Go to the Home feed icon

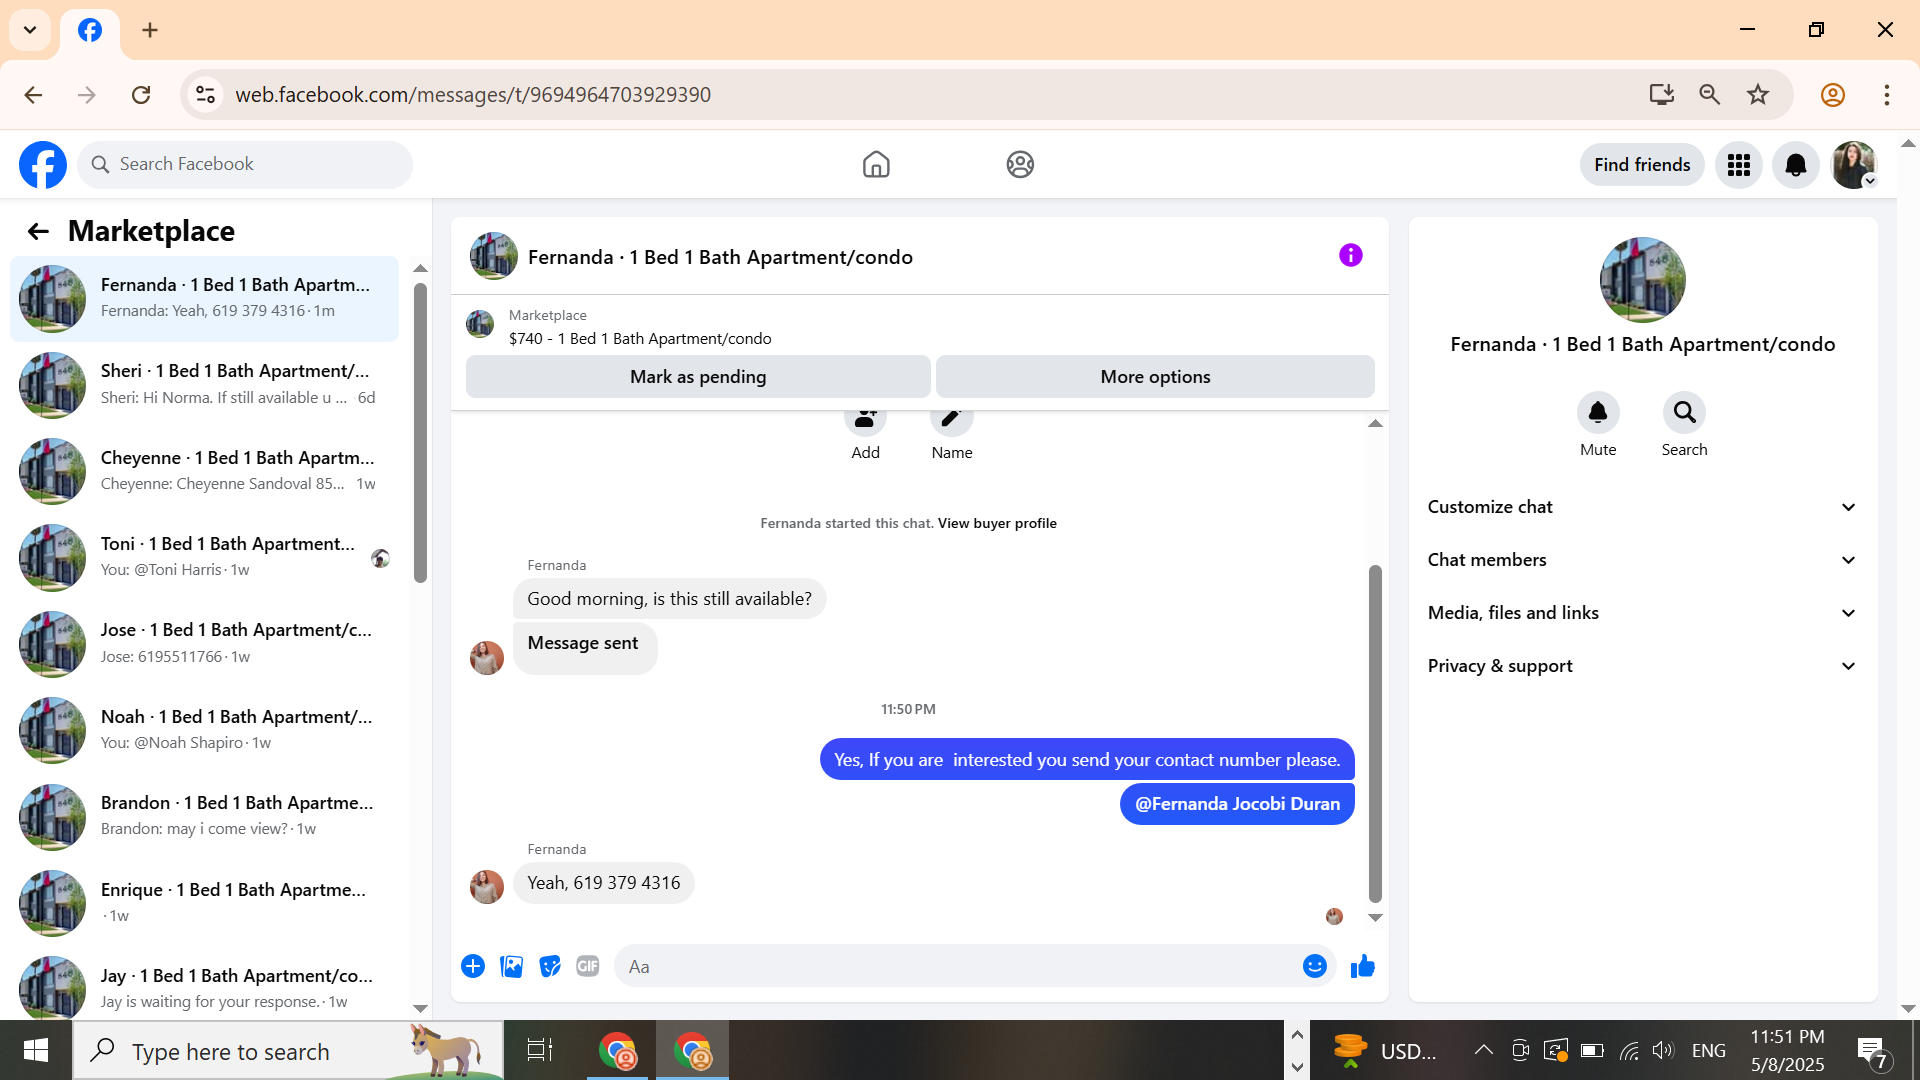876,164
